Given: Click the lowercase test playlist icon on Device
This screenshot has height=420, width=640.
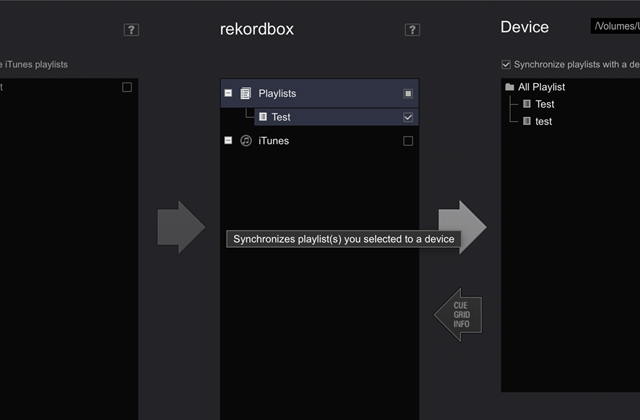Looking at the screenshot, I should 527,121.
